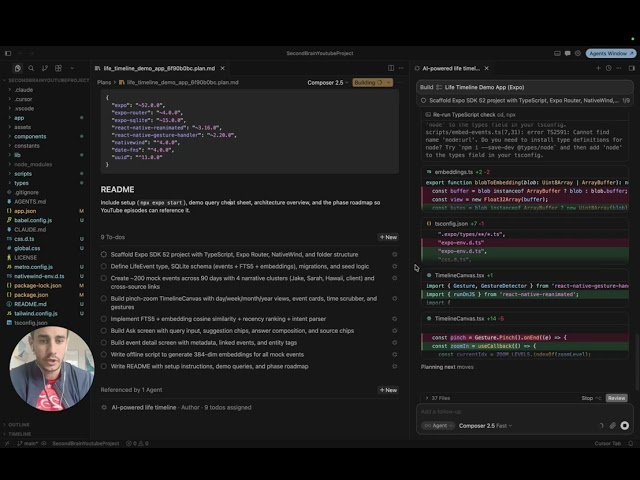640x480 pixels.
Task: Check the Create ~200 mock events to-do circle
Action: tap(104, 278)
